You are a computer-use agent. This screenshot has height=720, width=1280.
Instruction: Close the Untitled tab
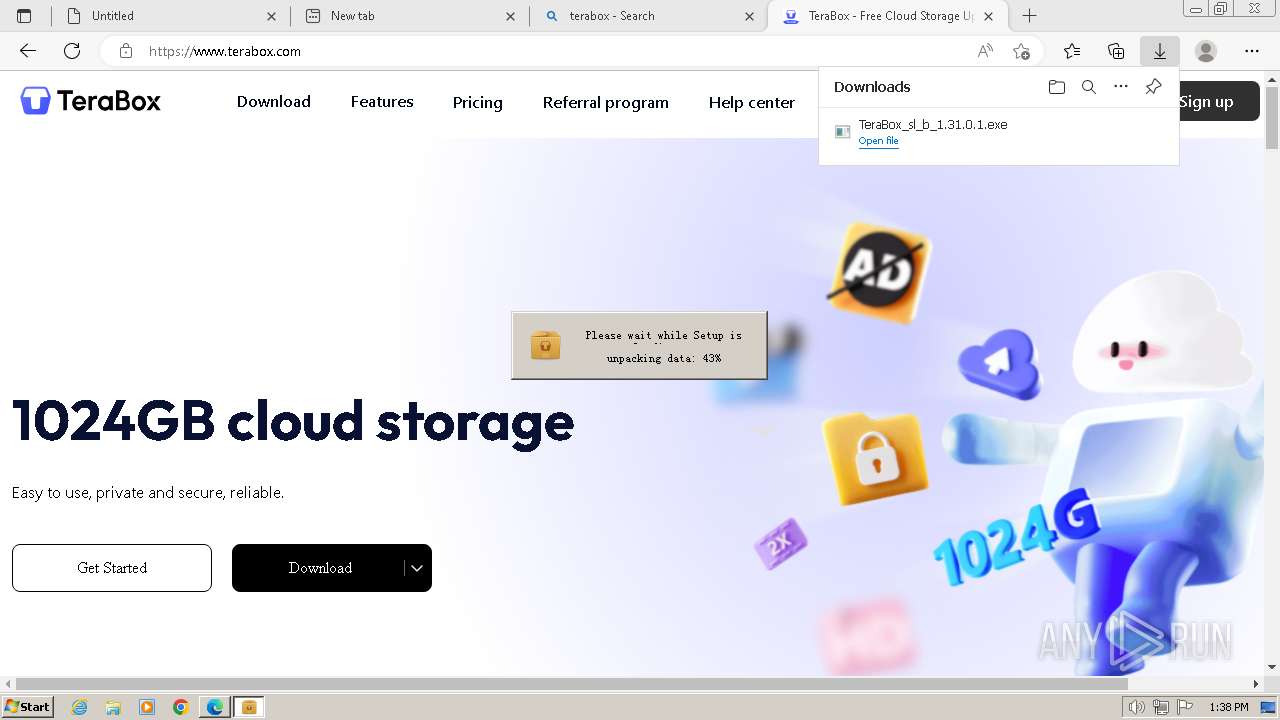point(272,16)
